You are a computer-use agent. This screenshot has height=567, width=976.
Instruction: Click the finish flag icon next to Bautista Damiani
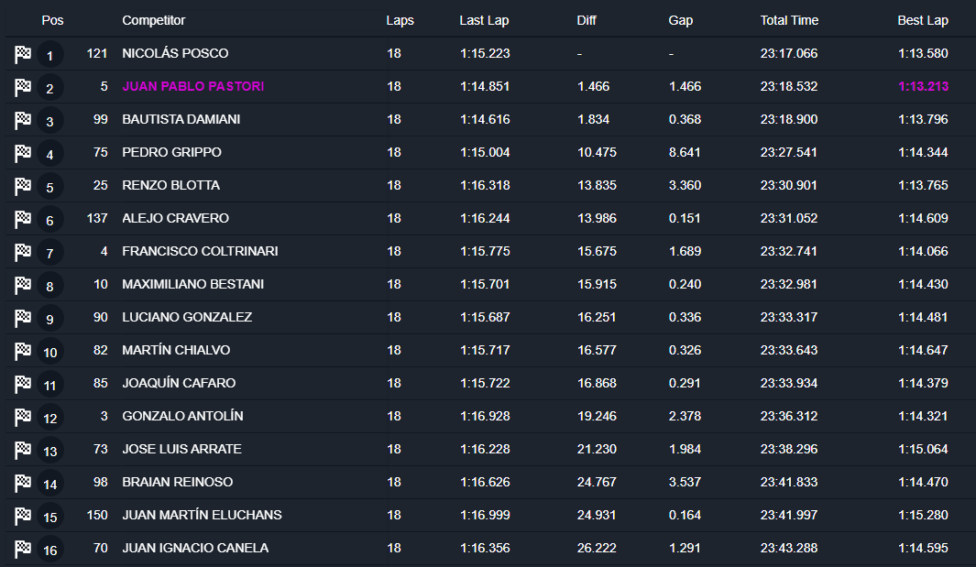(23, 121)
